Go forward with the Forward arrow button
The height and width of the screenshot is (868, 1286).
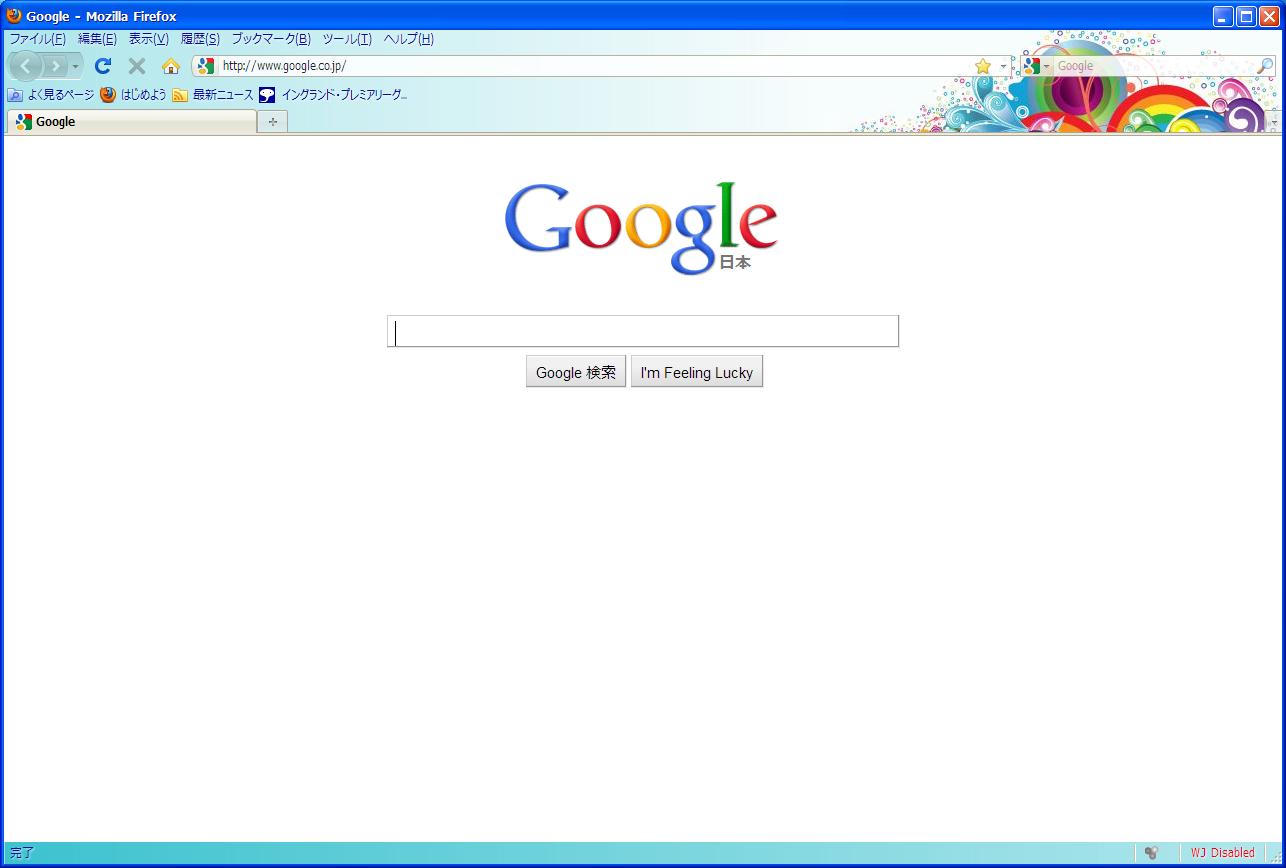56,66
